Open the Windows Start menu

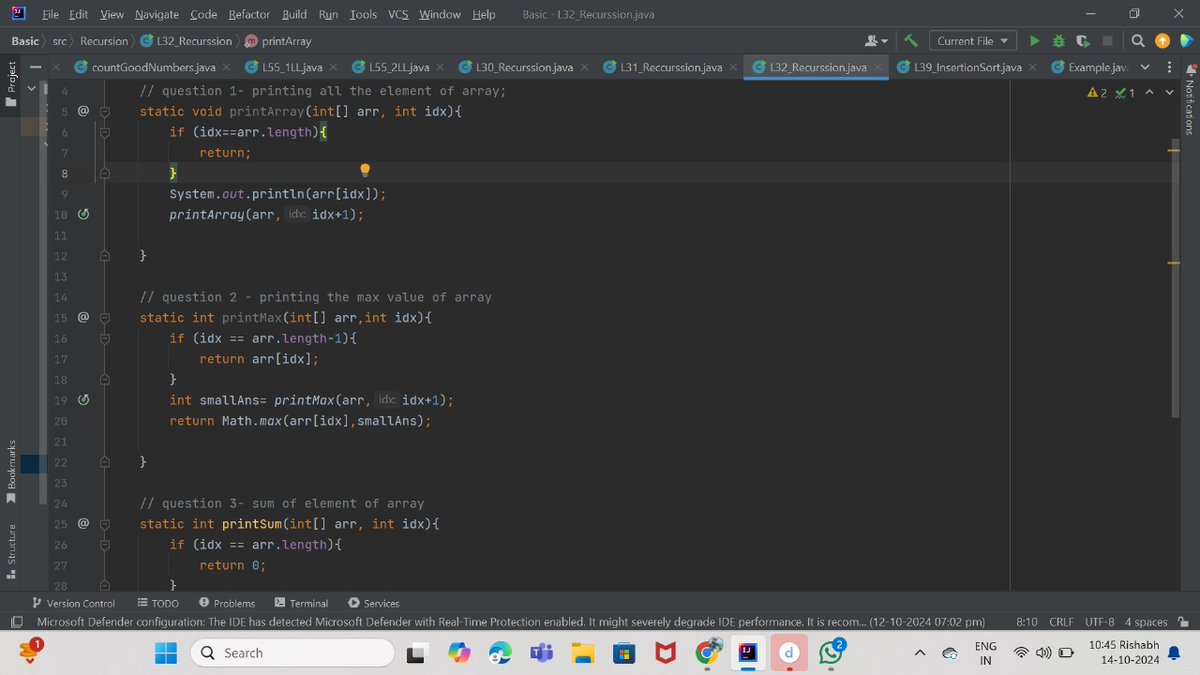coord(166,652)
